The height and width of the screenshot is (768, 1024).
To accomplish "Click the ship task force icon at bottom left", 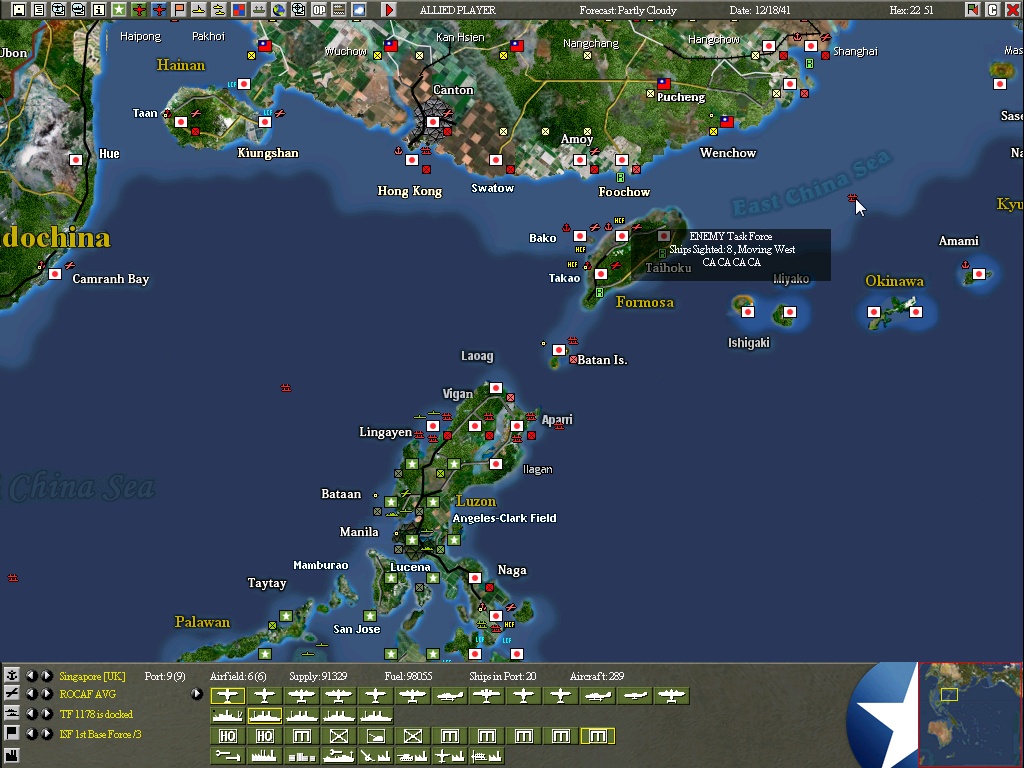I will point(12,713).
